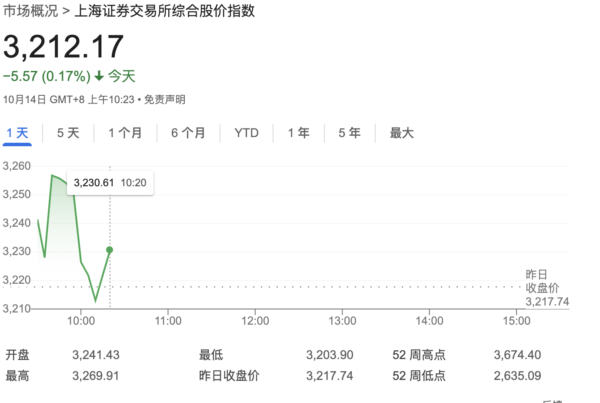Select the 1 天 range tab
The width and height of the screenshot is (600, 403).
coord(18,133)
